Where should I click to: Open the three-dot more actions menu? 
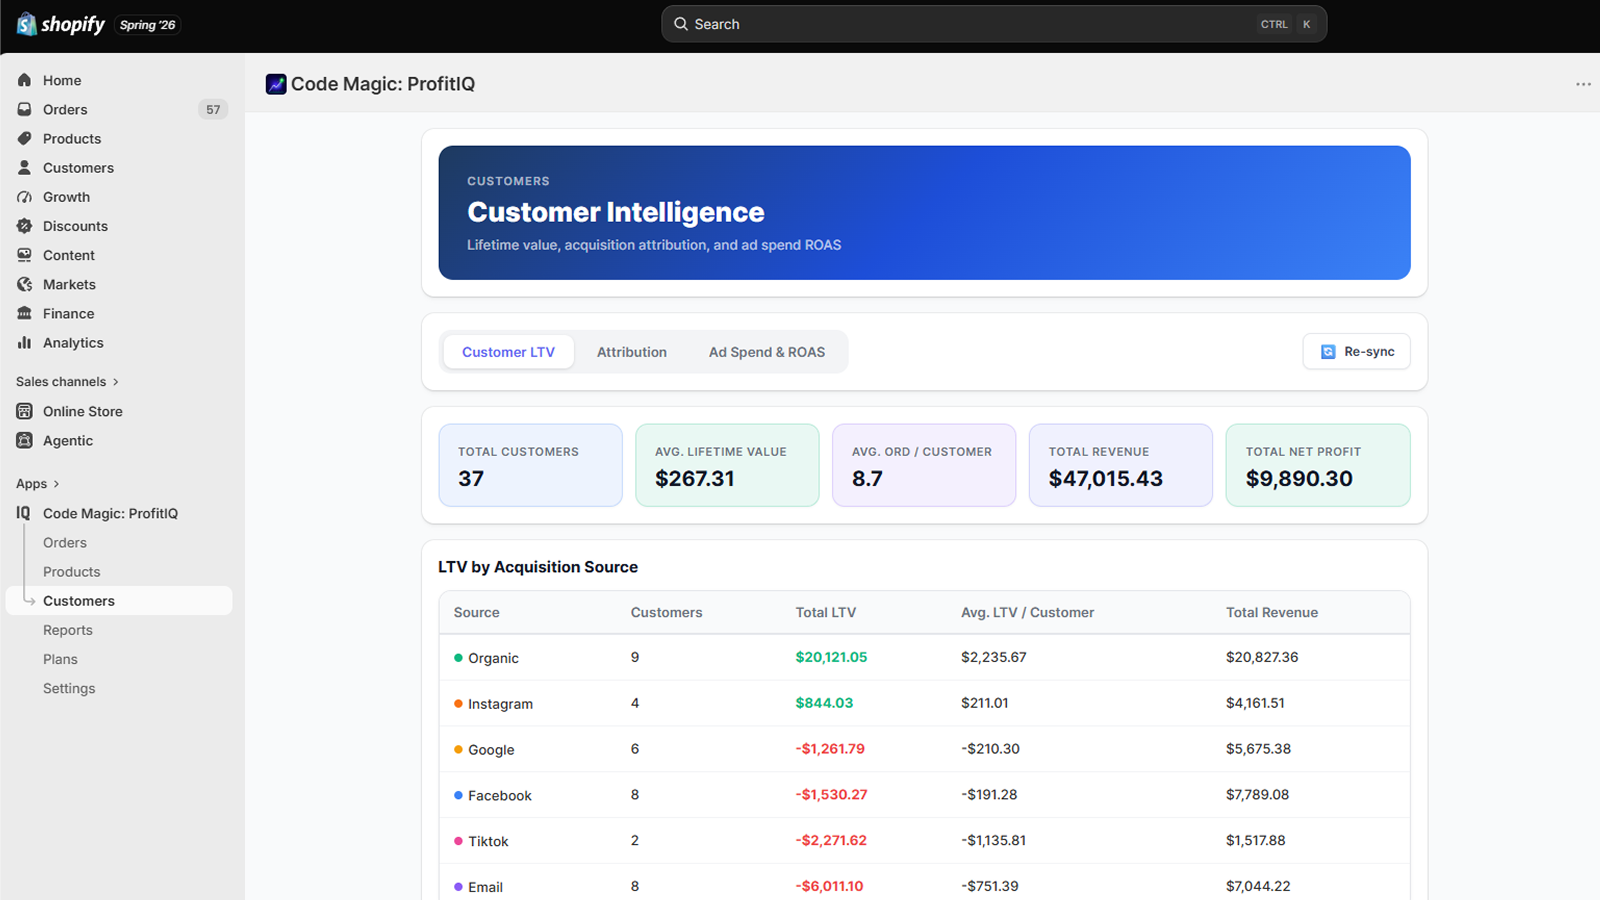coord(1583,84)
